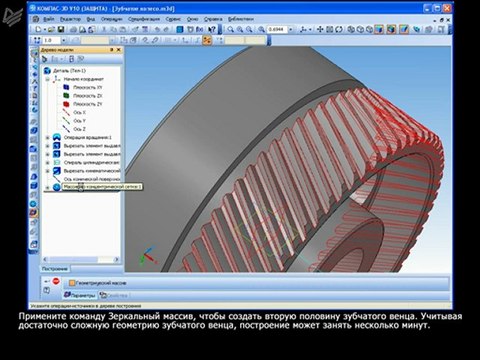Activate the context help arrow-question icon
This screenshot has height=360, width=480.
pyautogui.click(x=212, y=30)
